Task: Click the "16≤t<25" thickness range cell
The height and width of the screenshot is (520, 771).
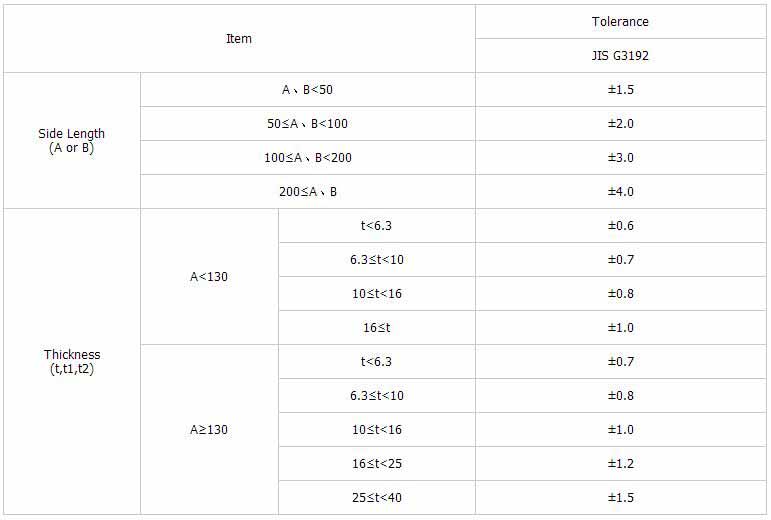Action: [376, 464]
